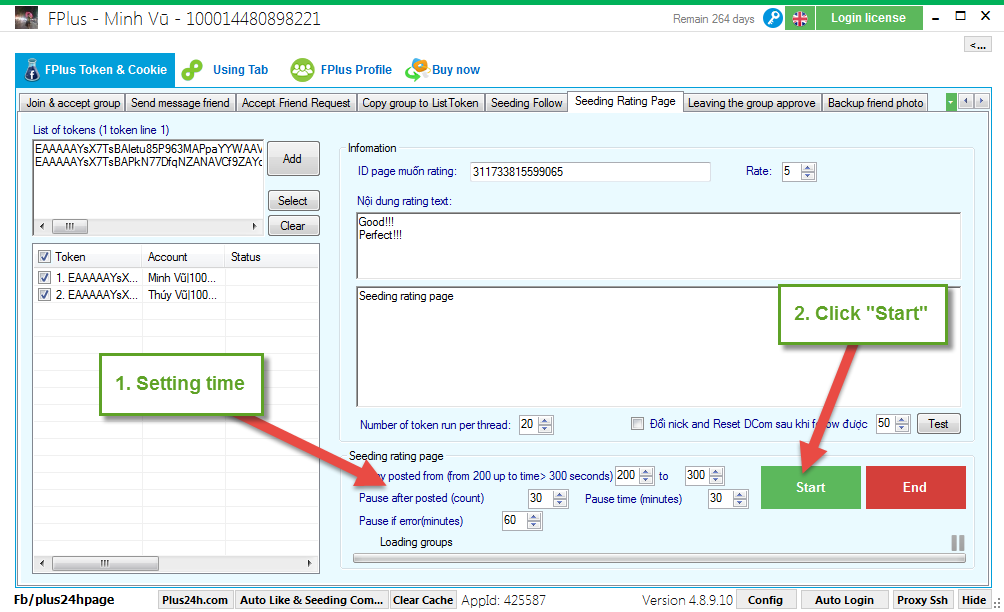Switch to Leaving the group approve tab

coord(752,103)
